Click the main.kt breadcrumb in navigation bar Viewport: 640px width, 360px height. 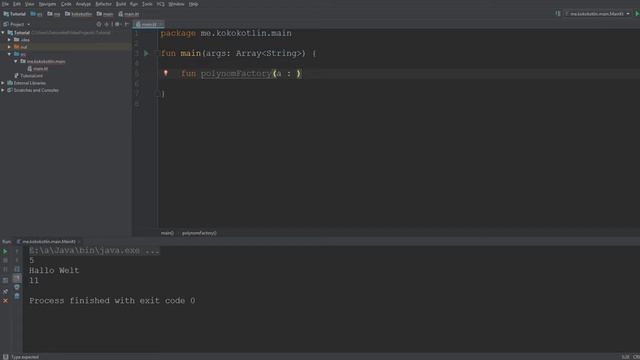129,14
